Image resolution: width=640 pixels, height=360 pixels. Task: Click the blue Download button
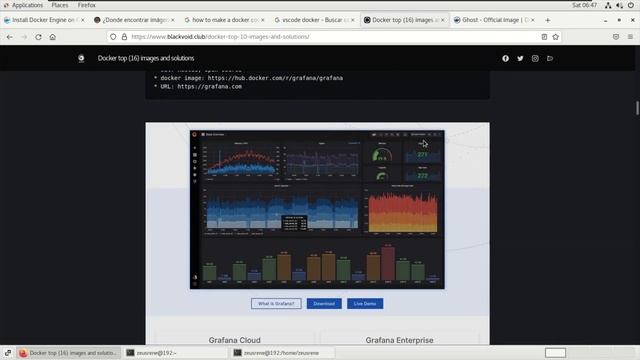(x=324, y=304)
